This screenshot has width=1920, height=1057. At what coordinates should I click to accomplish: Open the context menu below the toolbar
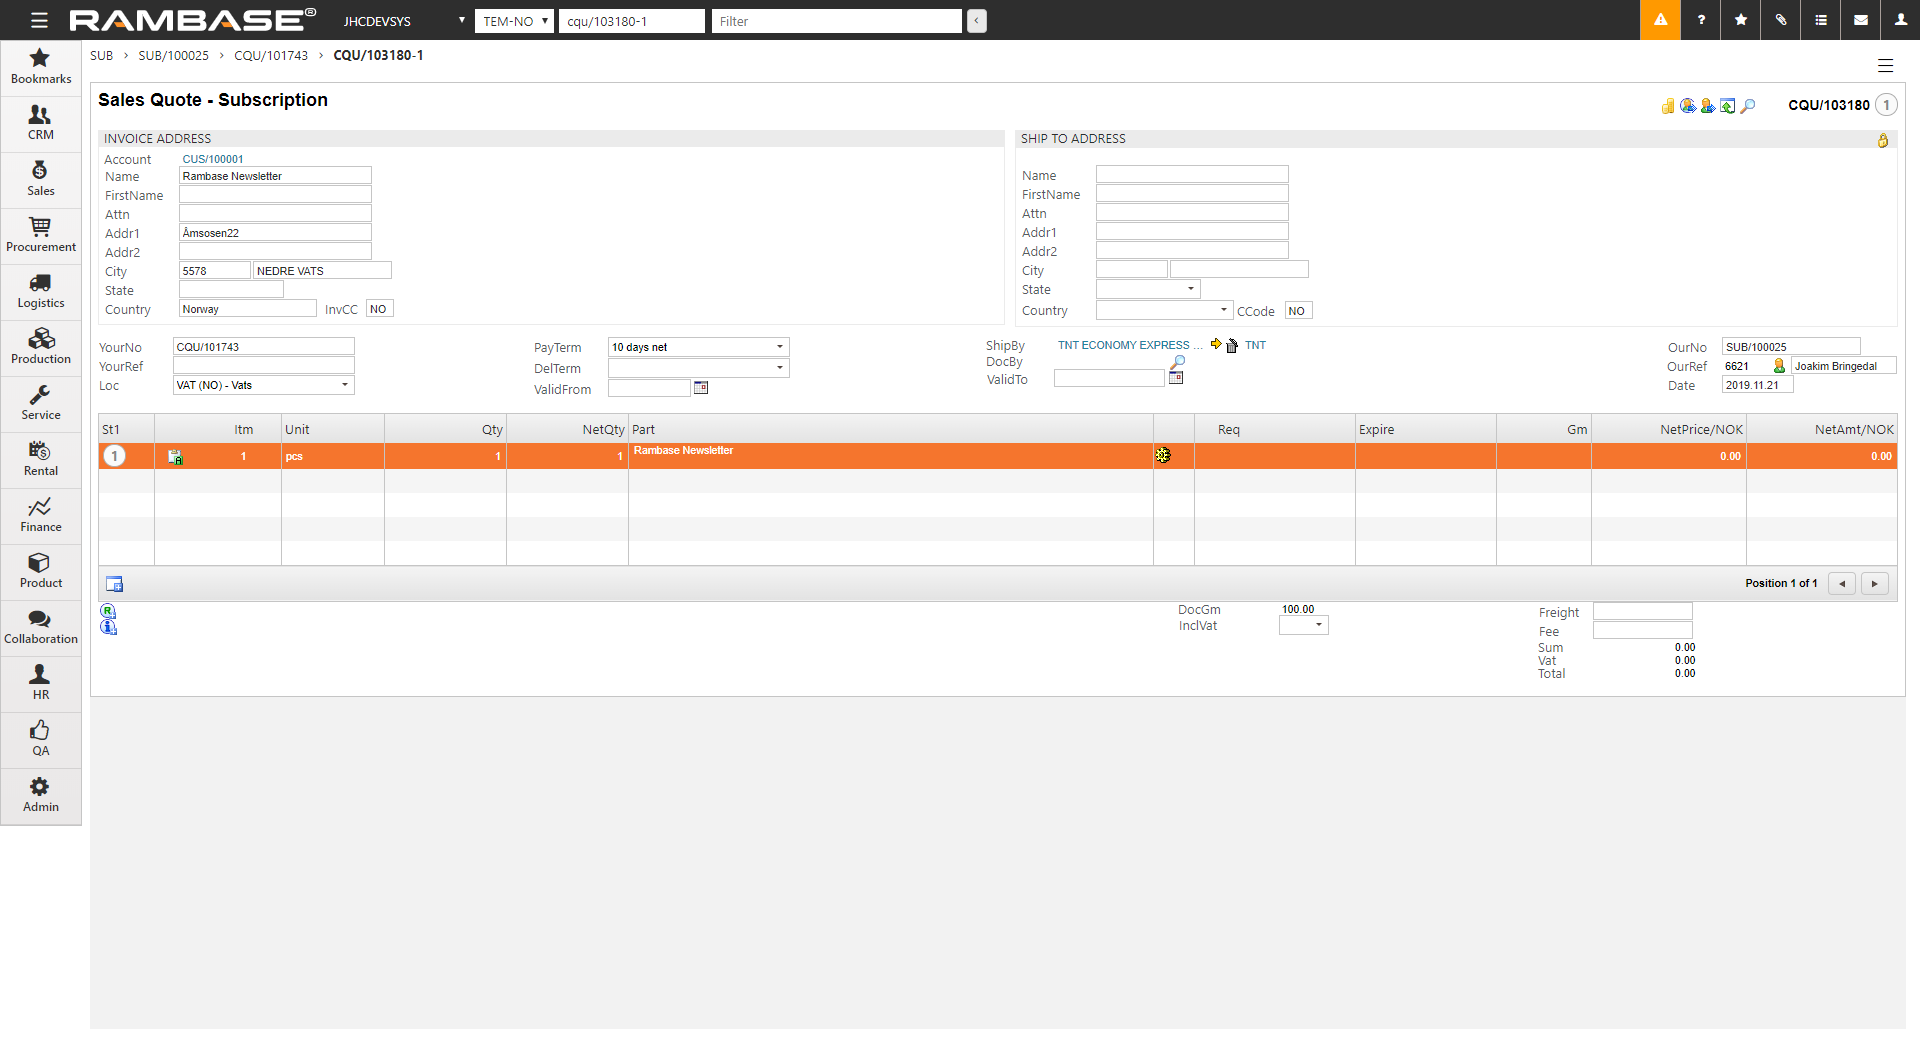1885,66
